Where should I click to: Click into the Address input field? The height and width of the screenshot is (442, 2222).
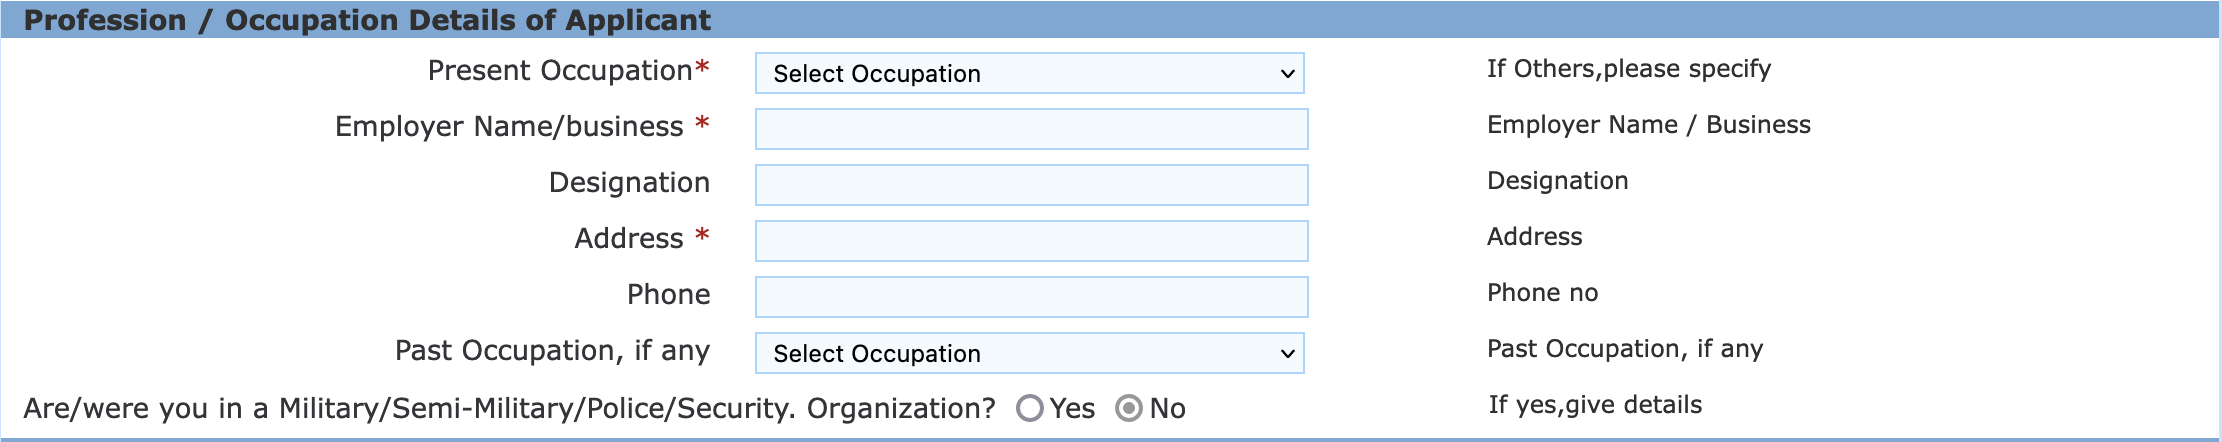pyautogui.click(x=1031, y=241)
